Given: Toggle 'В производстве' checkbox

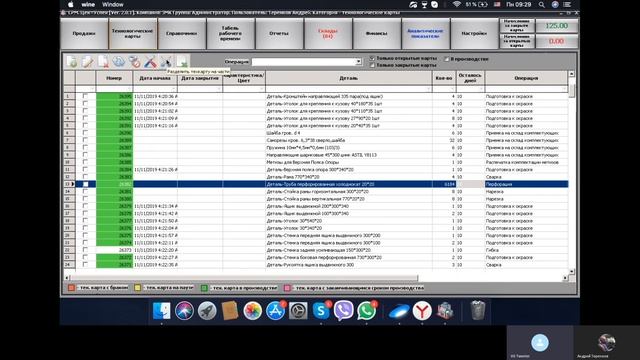Looking at the screenshot, I should coord(447,59).
